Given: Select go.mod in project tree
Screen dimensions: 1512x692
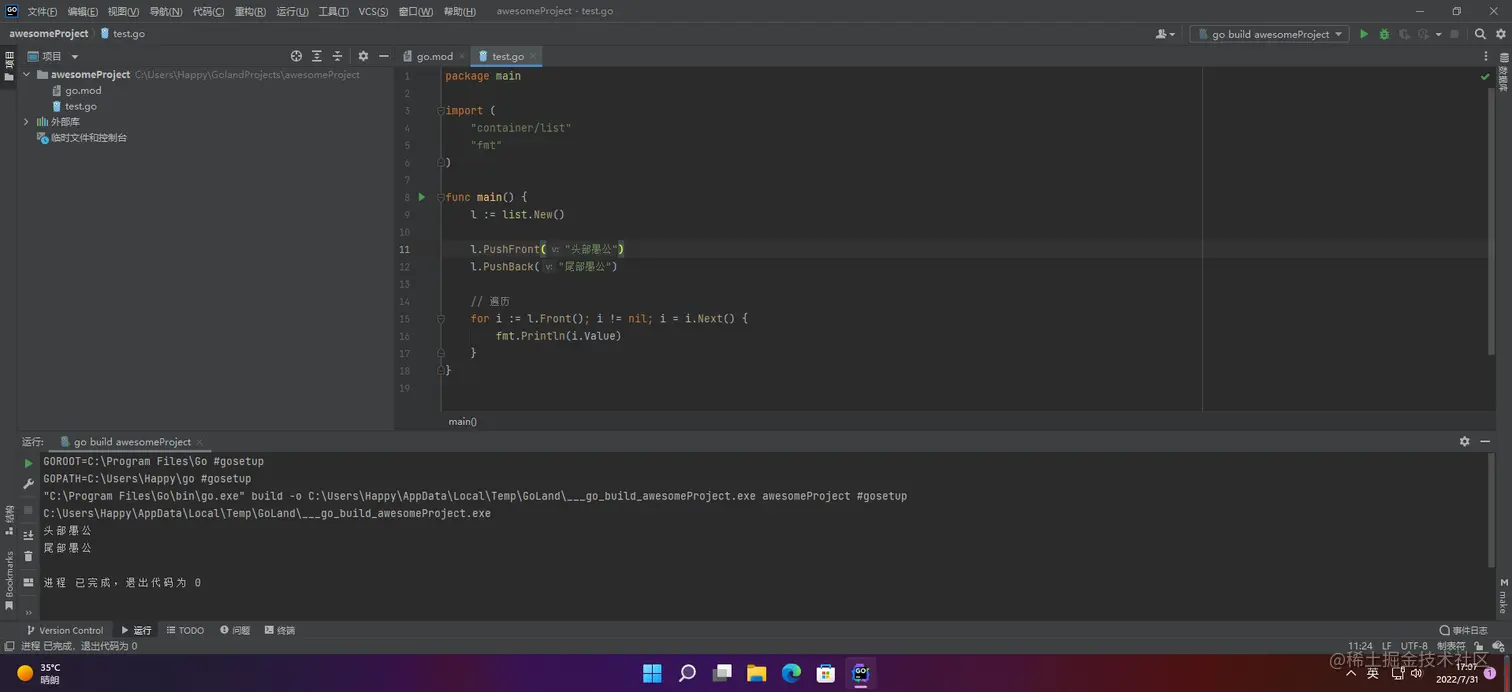Looking at the screenshot, I should pyautogui.click(x=83, y=90).
